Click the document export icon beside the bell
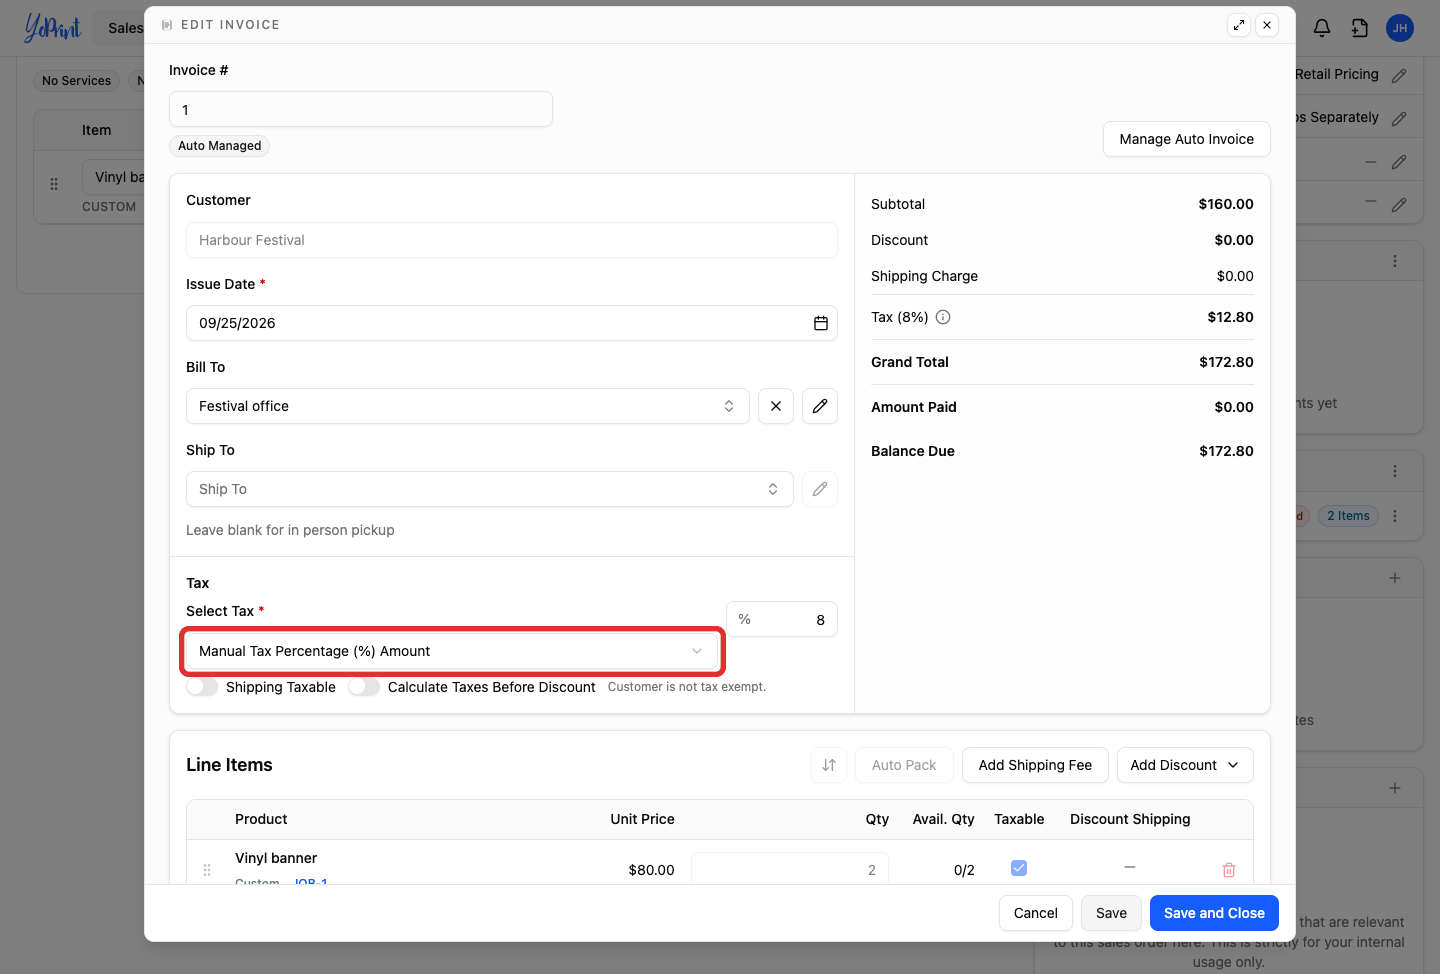The image size is (1440, 974). [1360, 28]
